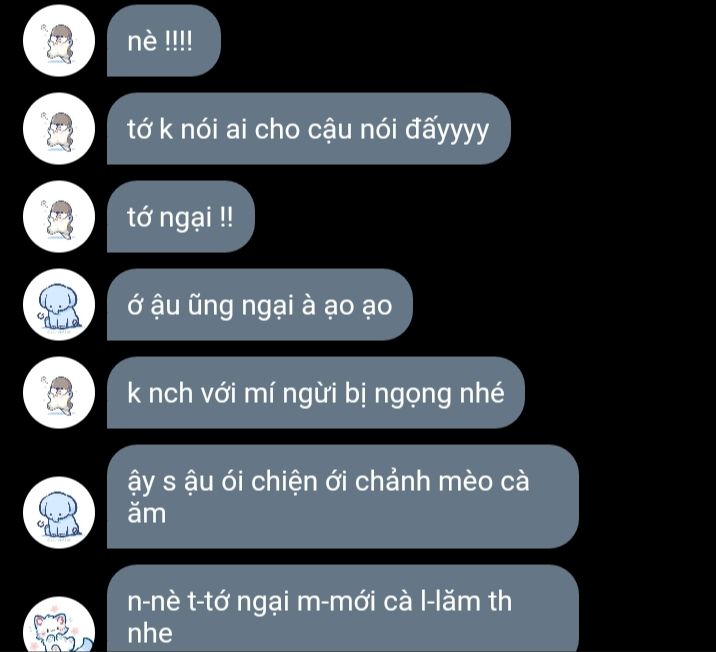Open the white cat avatar at bottom
This screenshot has width=716, height=652.
(59, 625)
